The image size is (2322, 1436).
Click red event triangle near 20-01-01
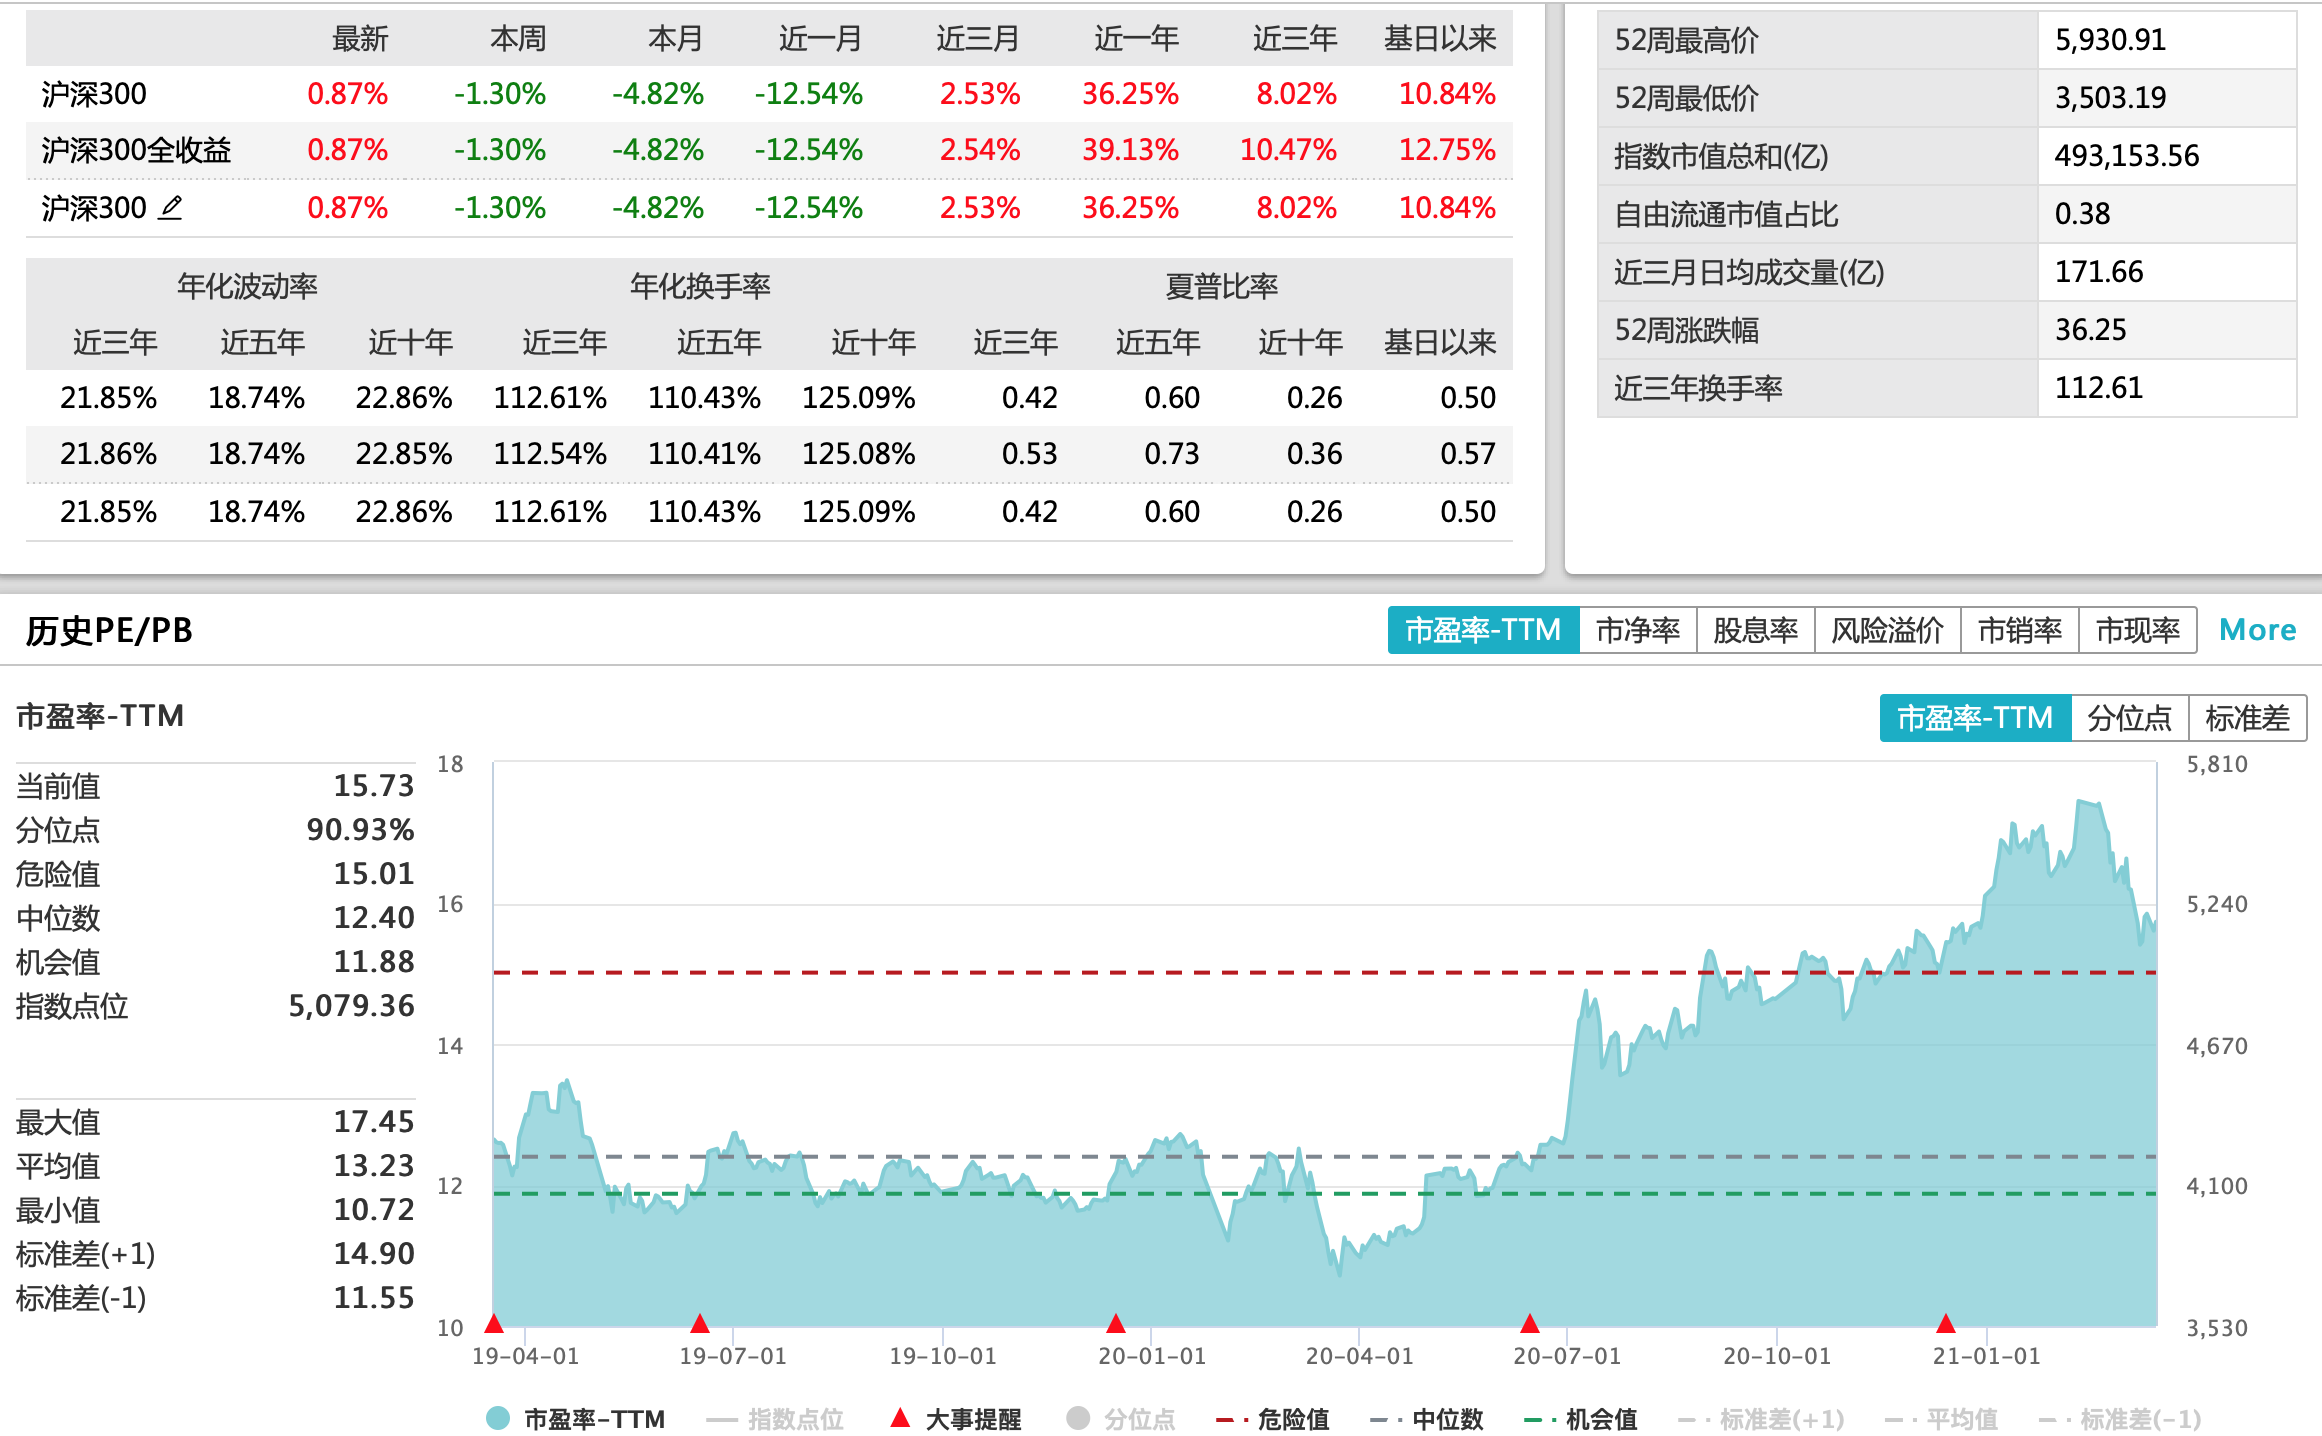[1116, 1324]
